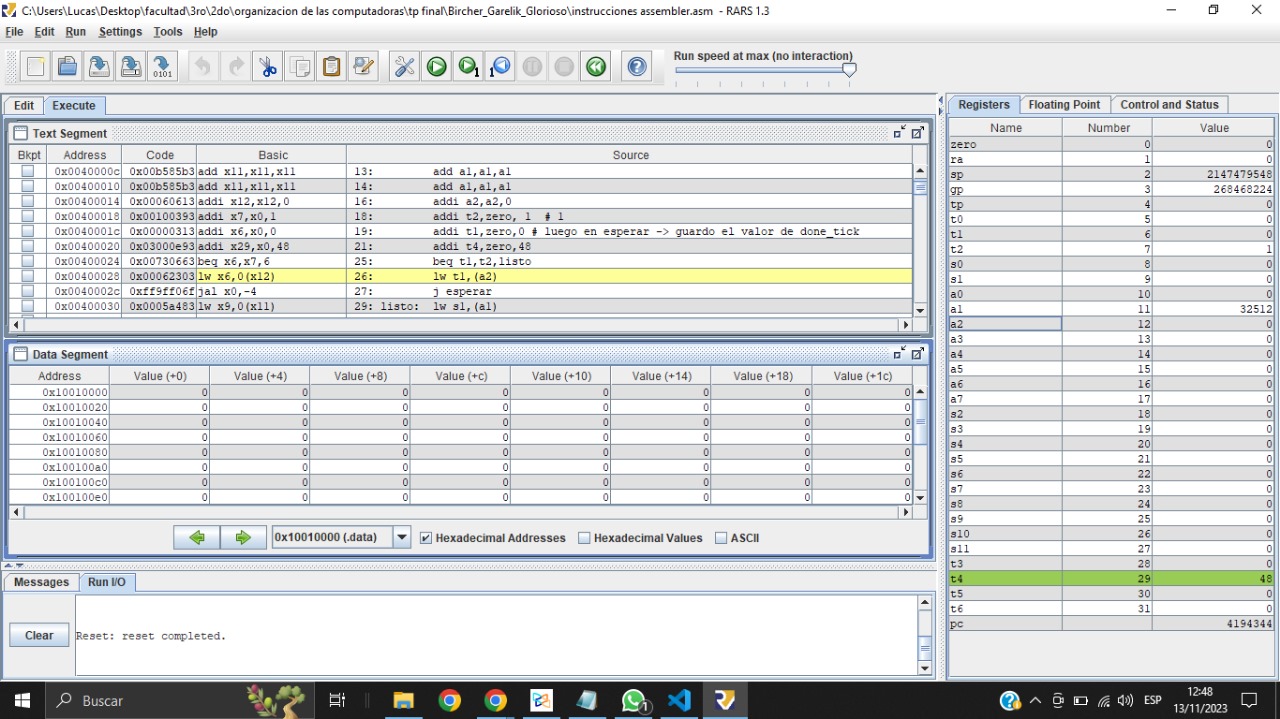Set breakpoint on beq x6,x7,6 row
This screenshot has width=1280, height=719.
tap(28, 261)
